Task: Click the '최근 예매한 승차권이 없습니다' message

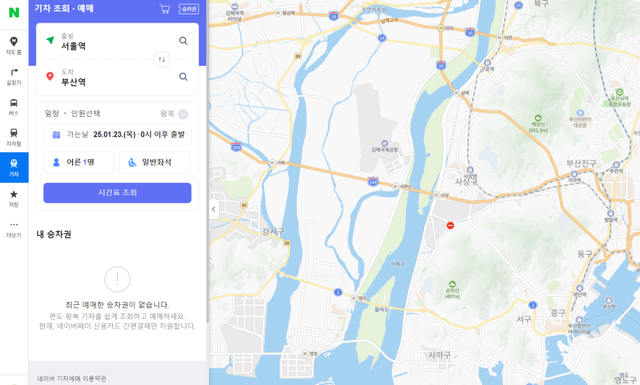Action: tap(117, 305)
